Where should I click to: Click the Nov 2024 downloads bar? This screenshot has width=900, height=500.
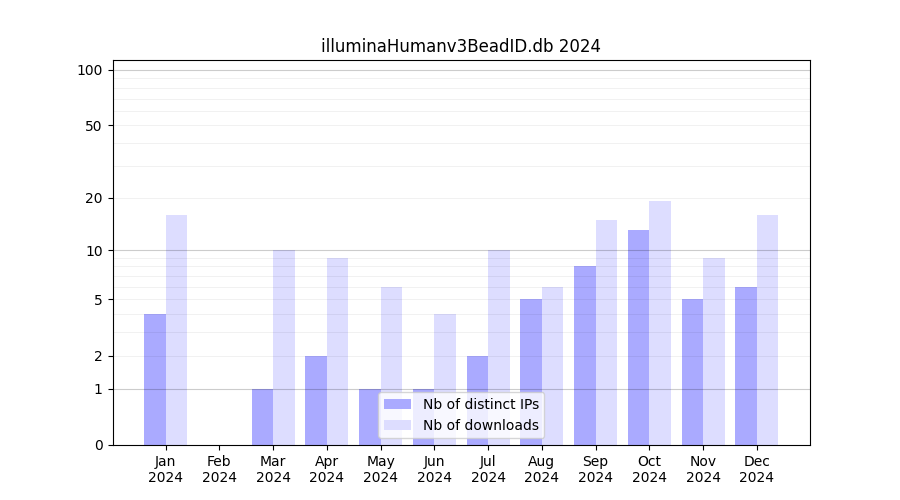coord(714,351)
